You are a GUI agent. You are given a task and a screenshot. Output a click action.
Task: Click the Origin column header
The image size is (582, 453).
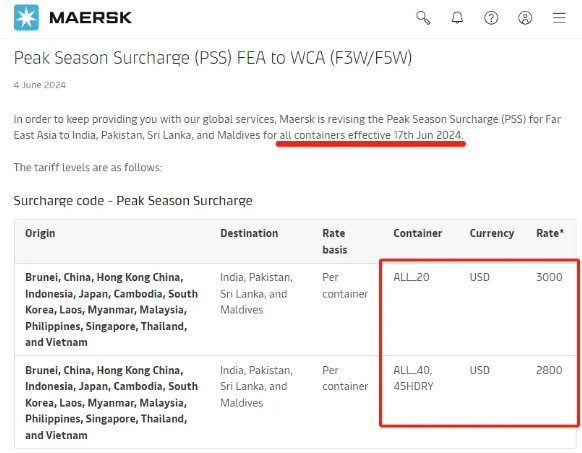[40, 233]
